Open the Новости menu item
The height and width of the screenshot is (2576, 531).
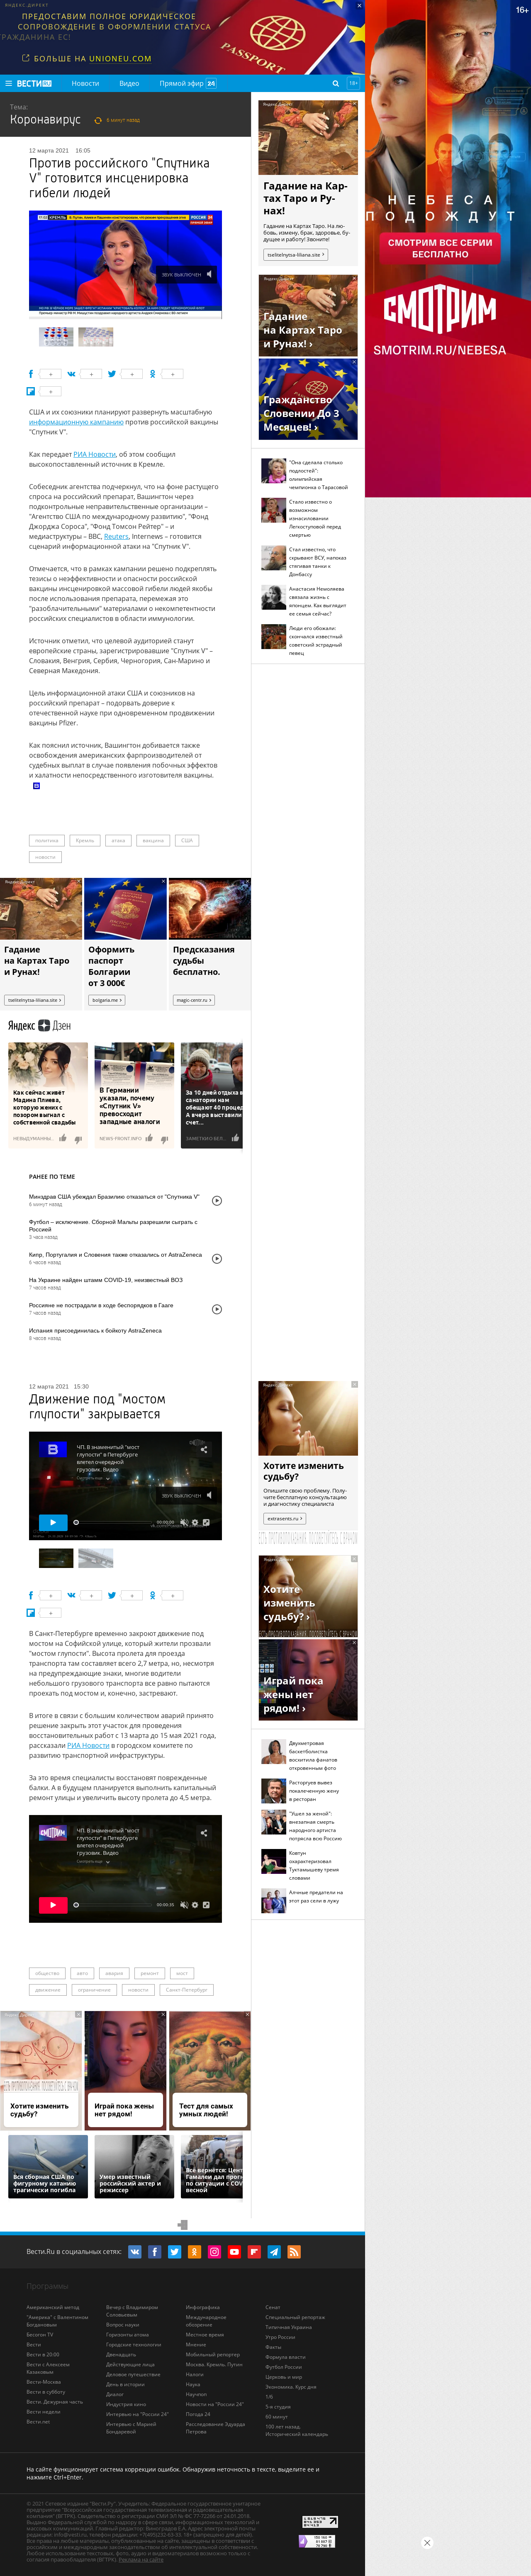coord(85,83)
